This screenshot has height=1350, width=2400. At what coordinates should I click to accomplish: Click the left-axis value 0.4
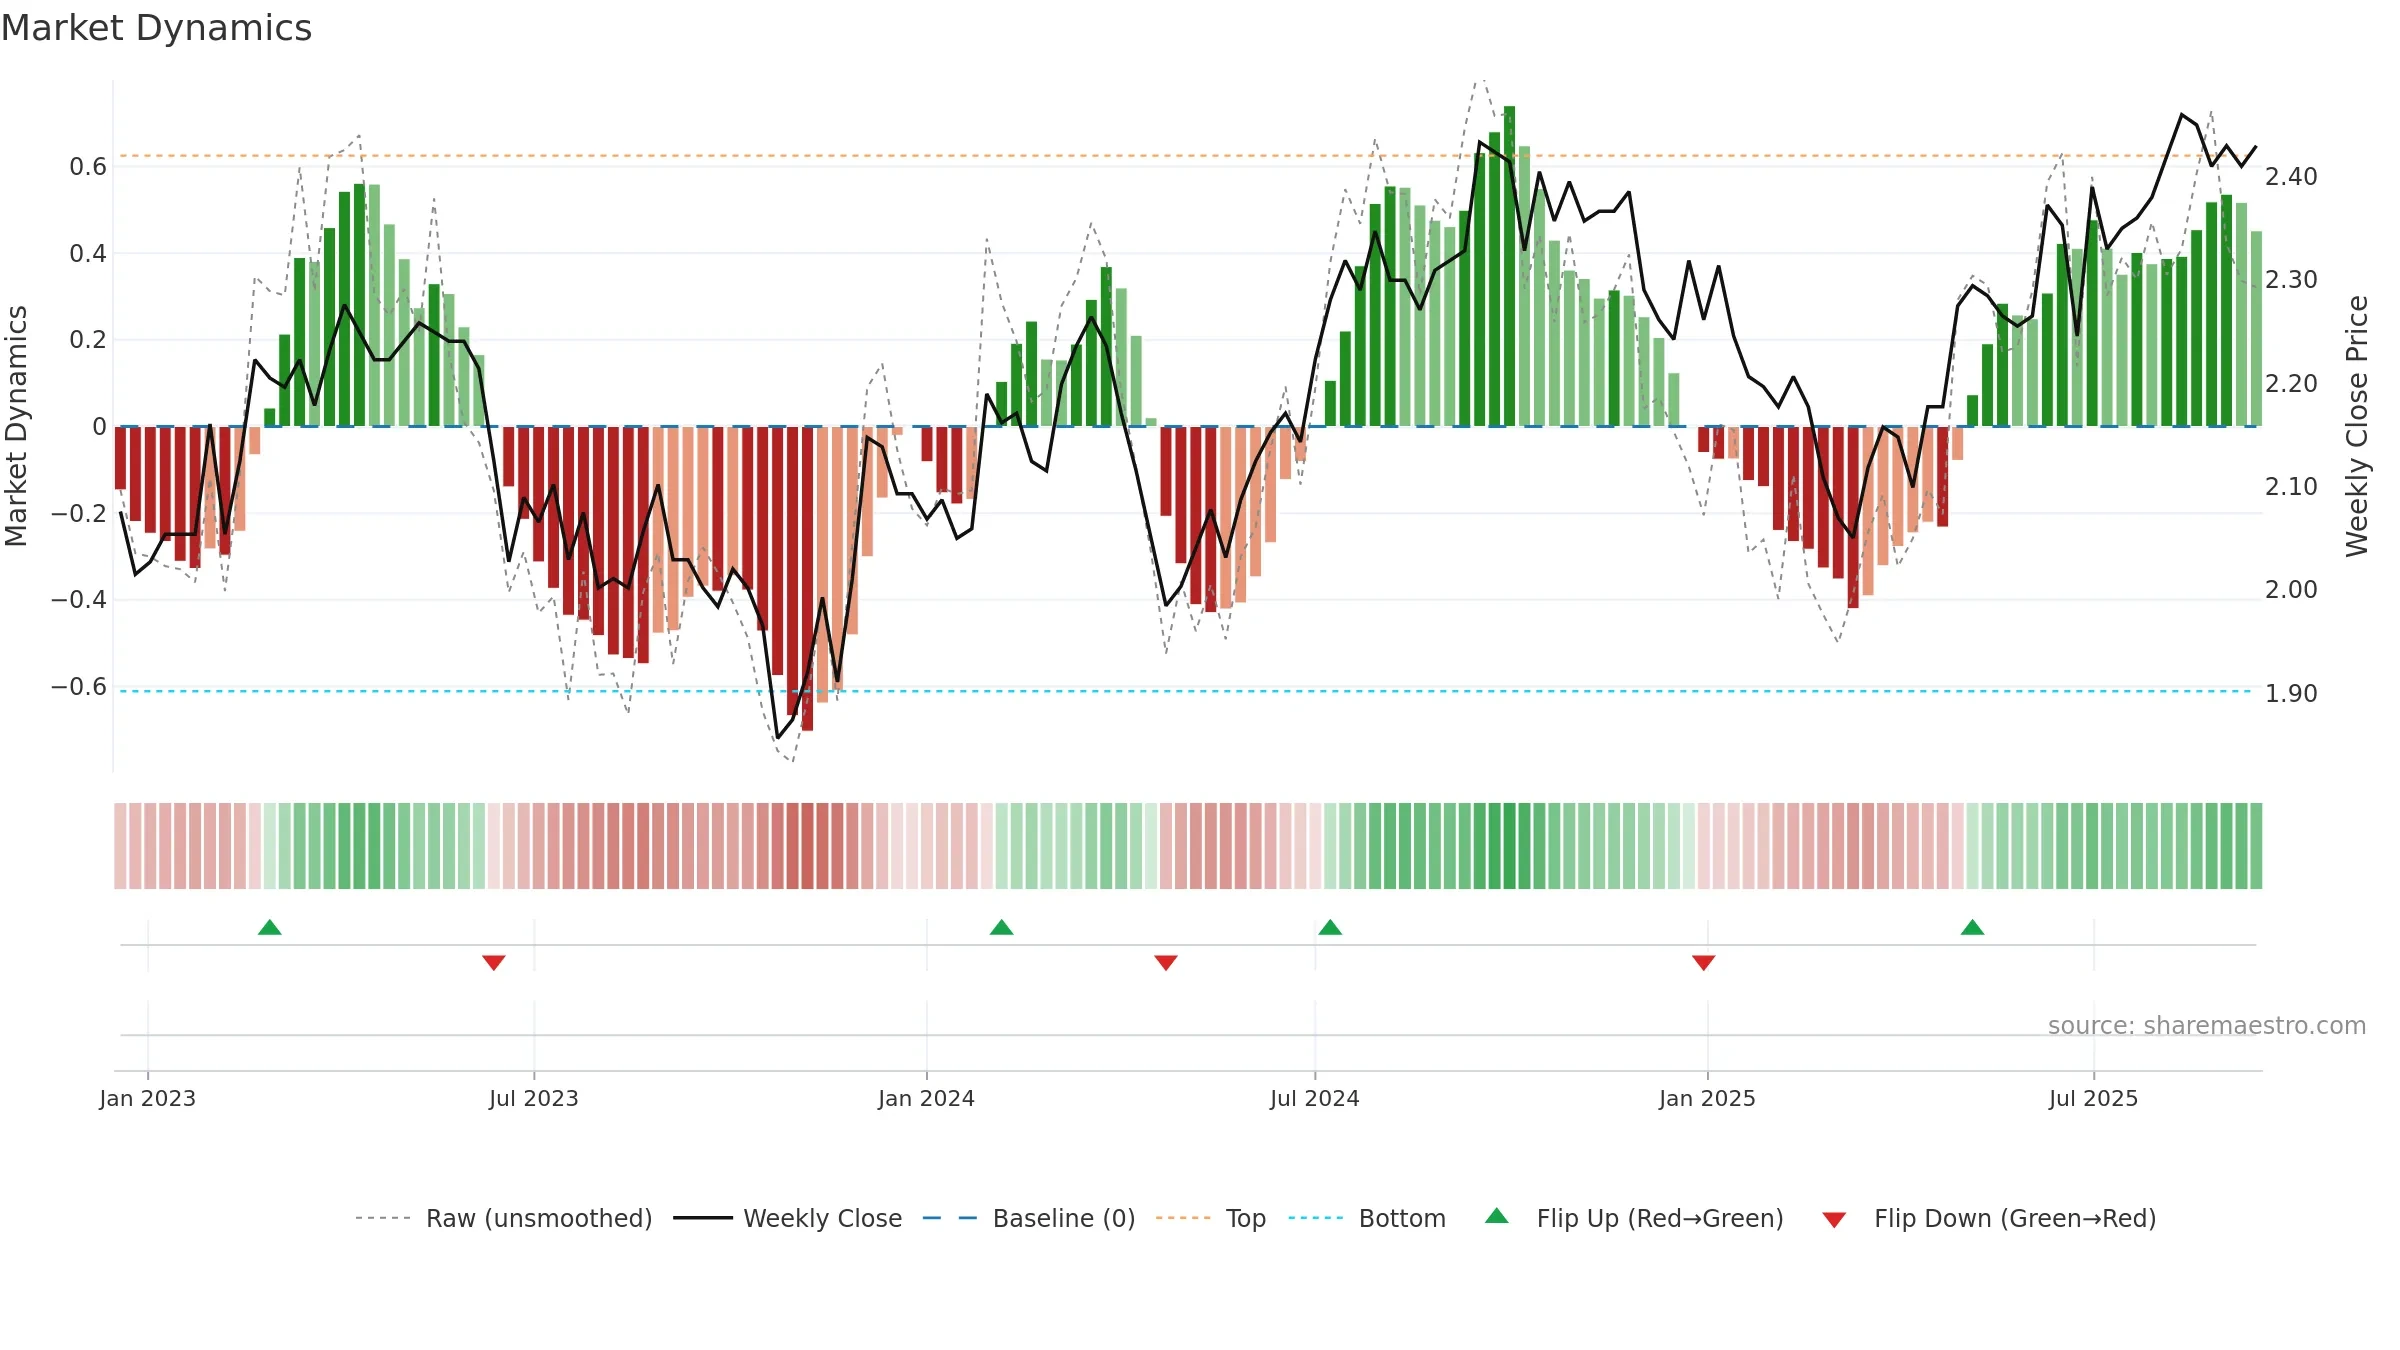tap(88, 254)
